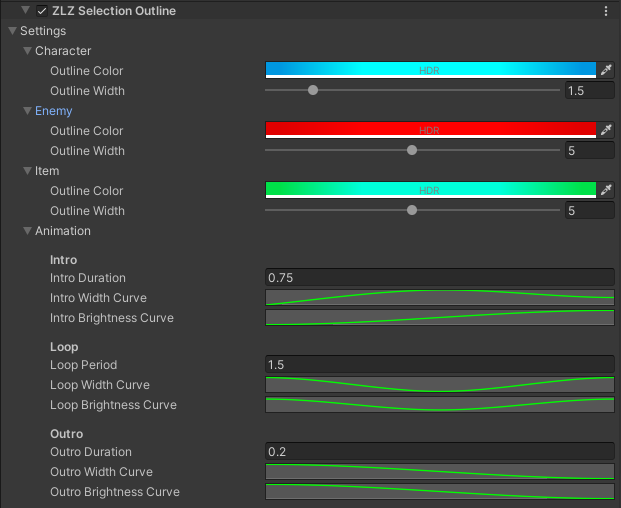Click the Intro Duration field

(x=440, y=278)
